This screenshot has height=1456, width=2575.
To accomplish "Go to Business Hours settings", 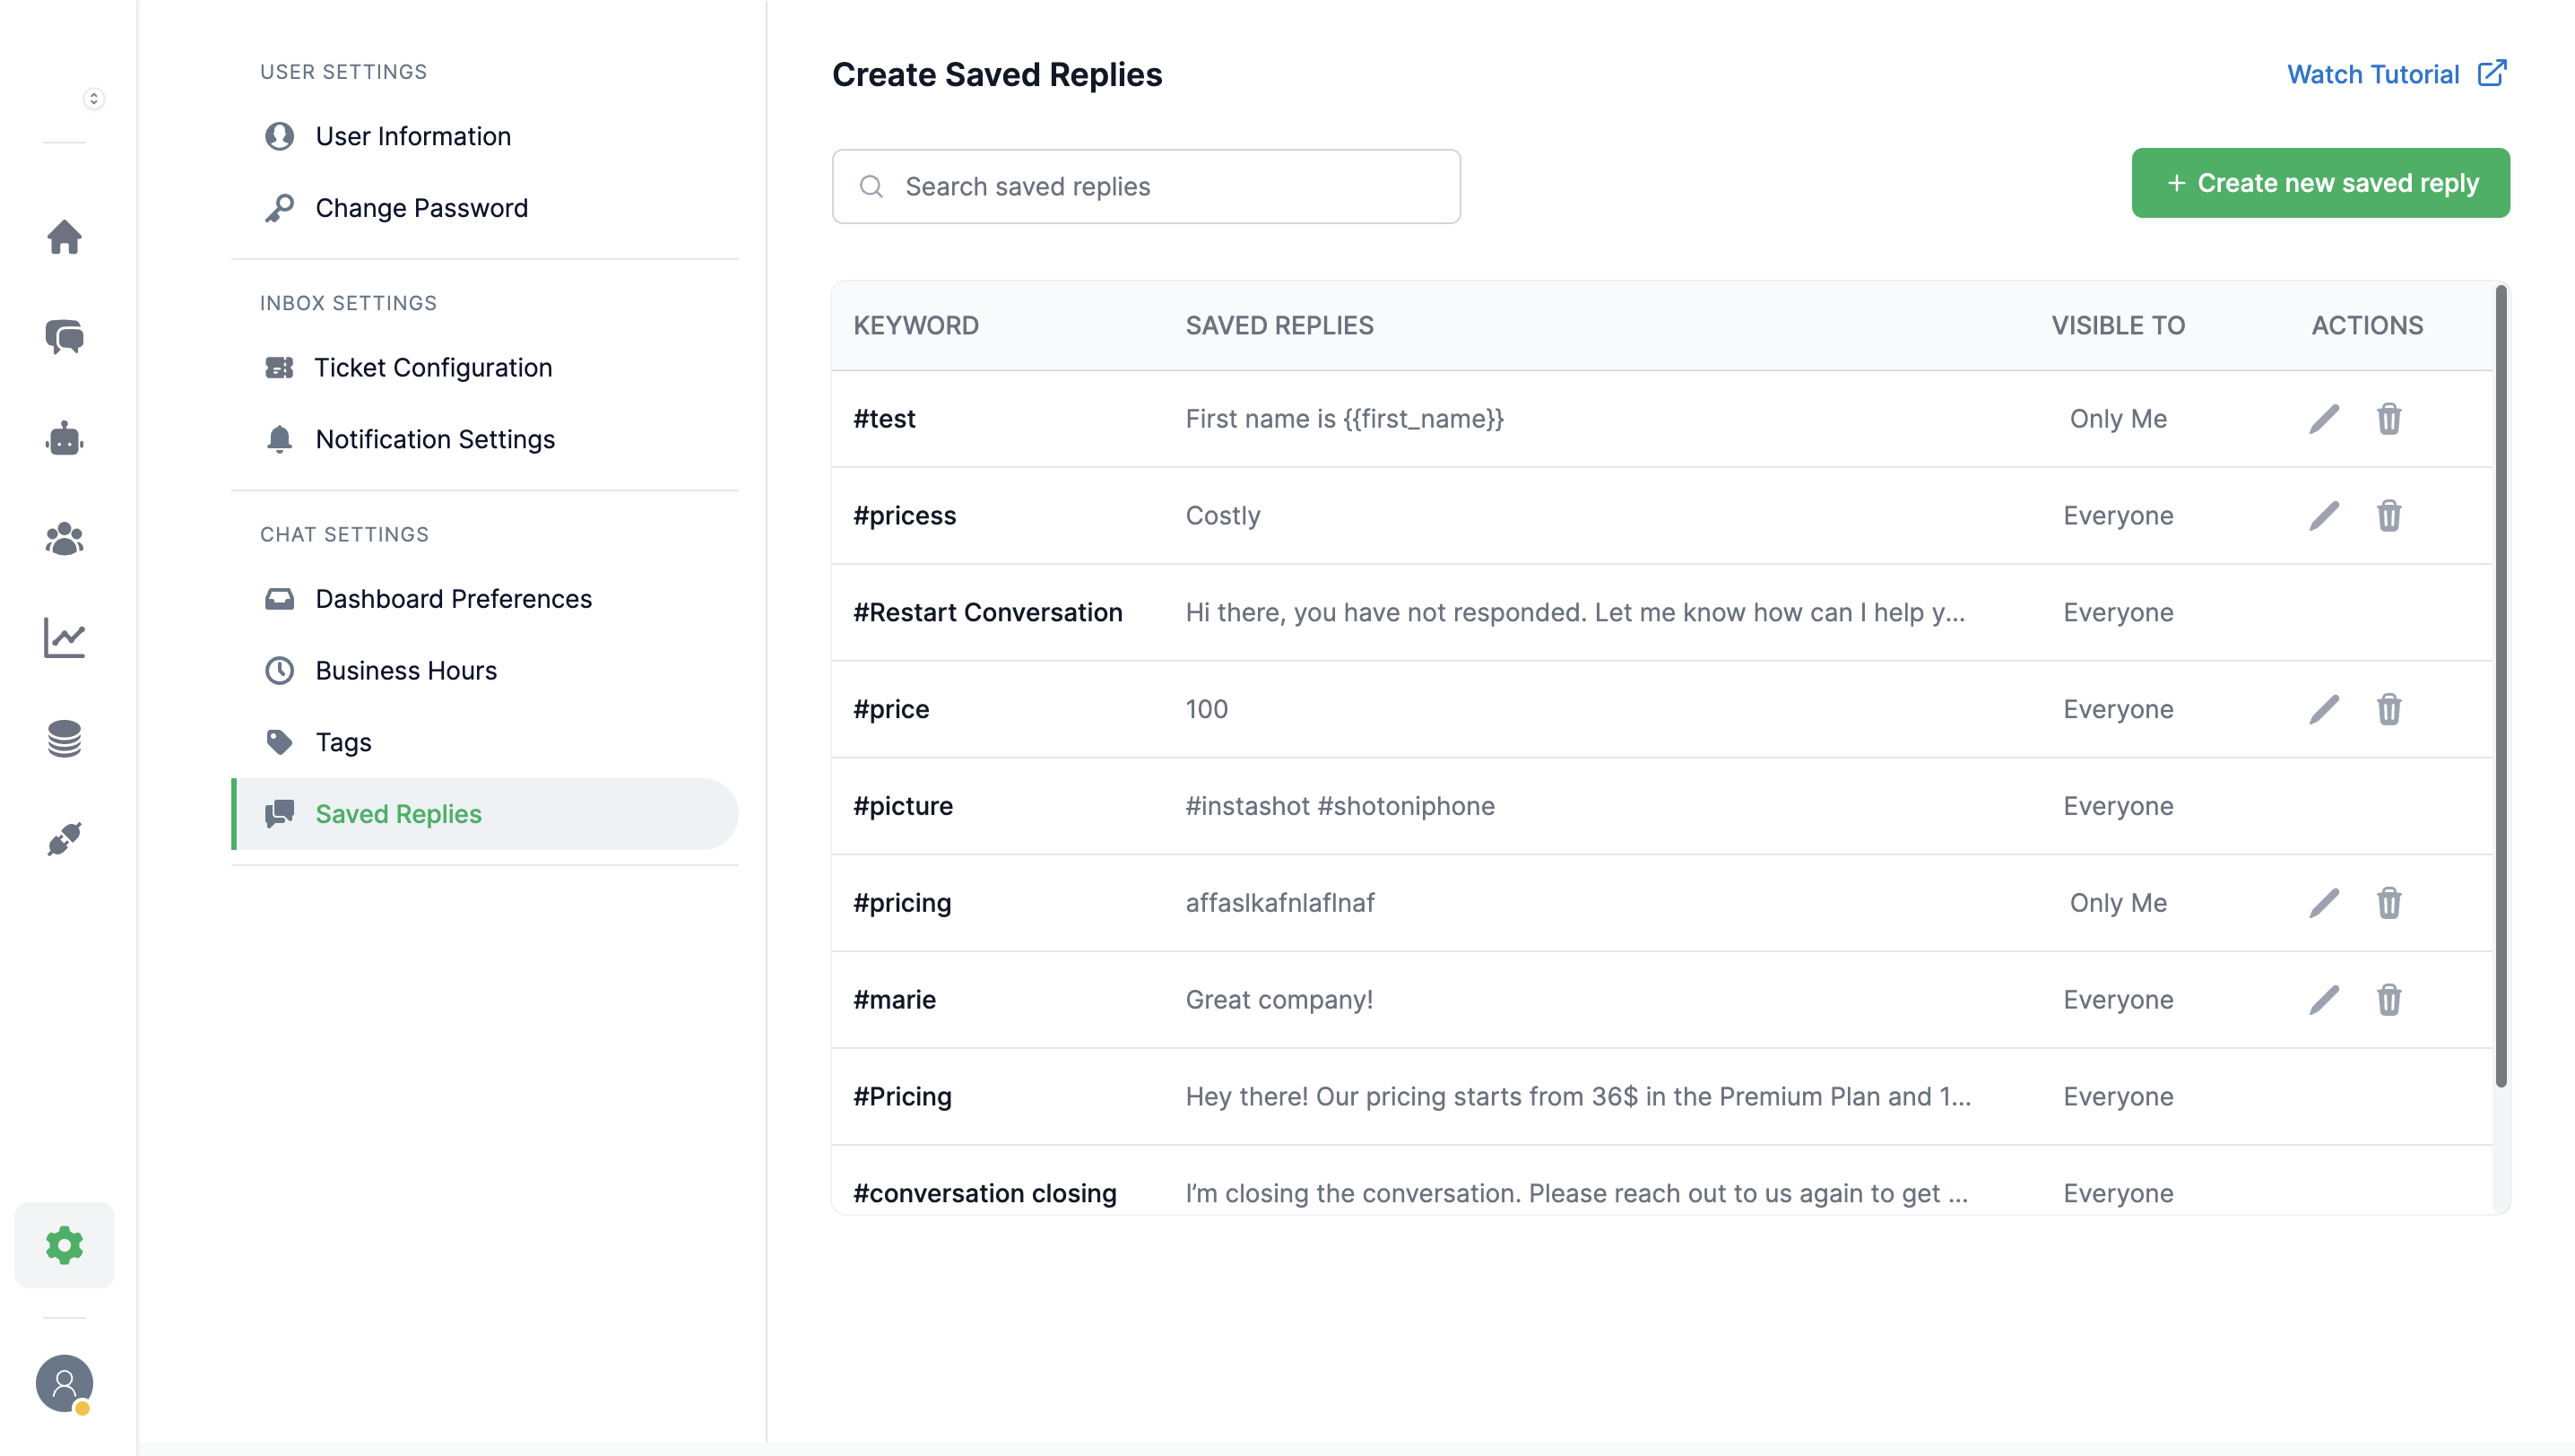I will pyautogui.click(x=406, y=671).
